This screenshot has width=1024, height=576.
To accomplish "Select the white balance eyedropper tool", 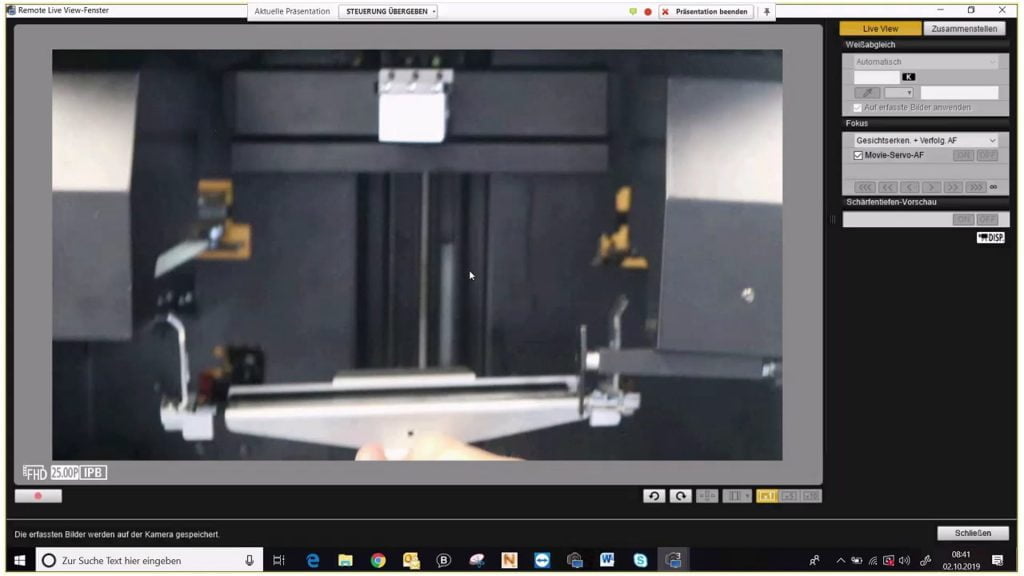I will point(866,93).
